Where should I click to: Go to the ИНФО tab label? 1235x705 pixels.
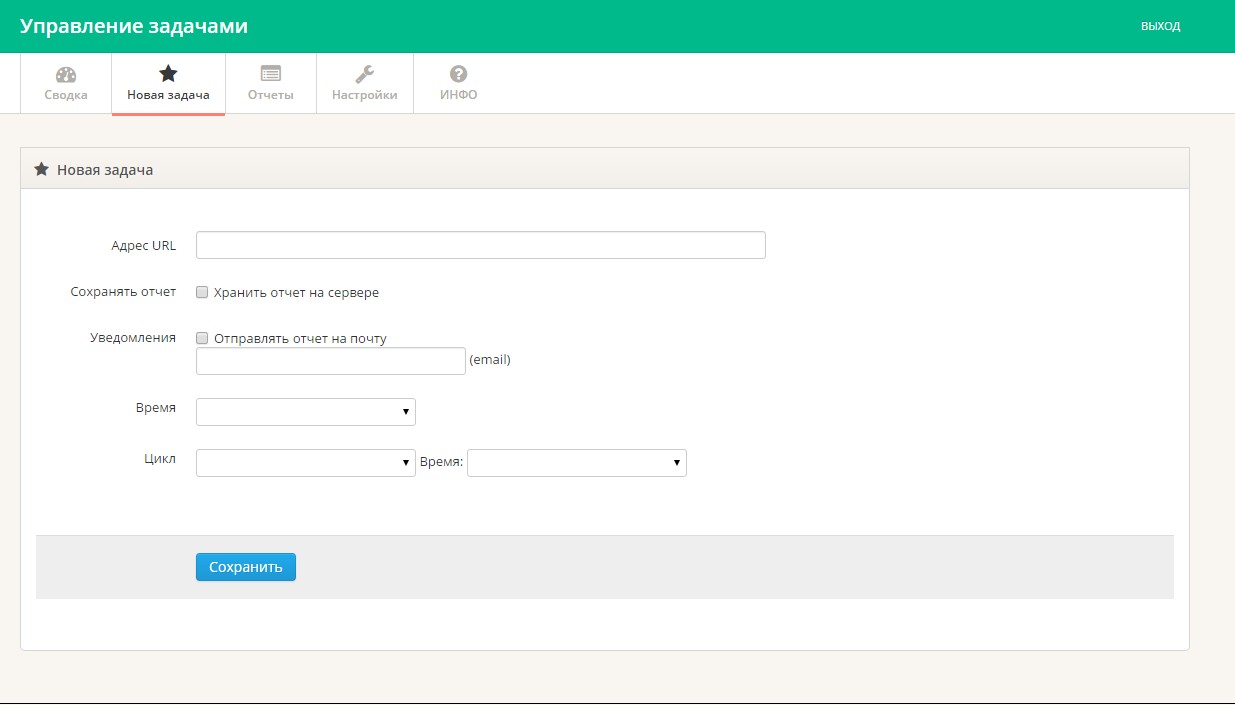459,95
